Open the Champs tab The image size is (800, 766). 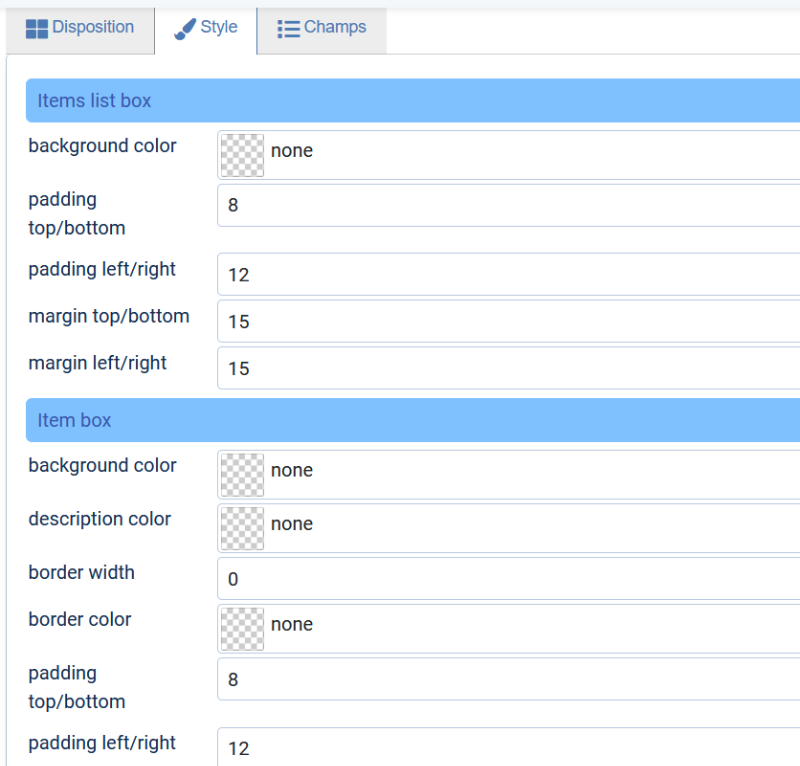pyautogui.click(x=322, y=28)
